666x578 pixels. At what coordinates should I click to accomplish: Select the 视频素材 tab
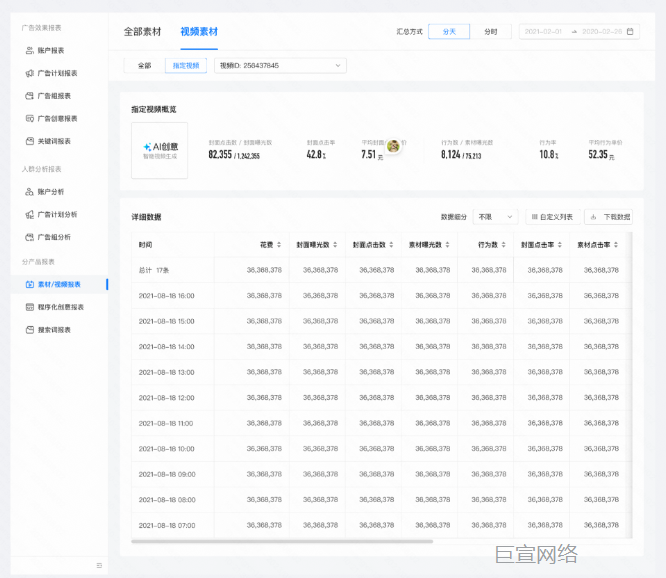tap(199, 32)
